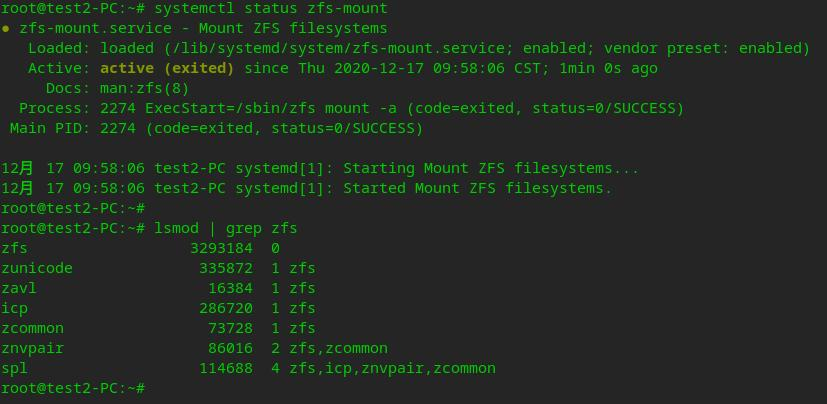The height and width of the screenshot is (404, 827).
Task: Click the zfs module size 3293184
Action: click(221, 248)
